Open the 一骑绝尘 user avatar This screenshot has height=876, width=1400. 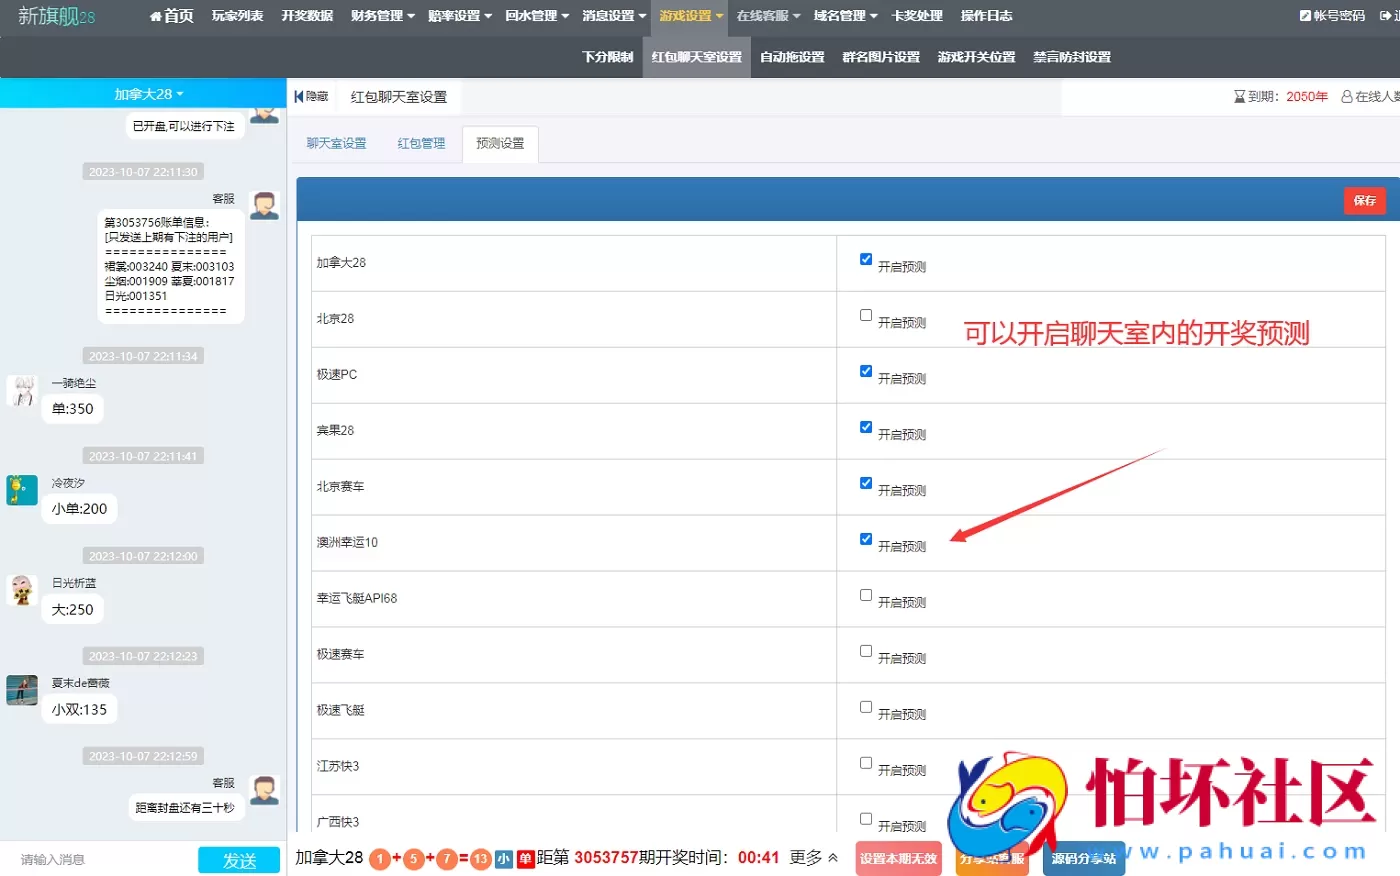(21, 391)
